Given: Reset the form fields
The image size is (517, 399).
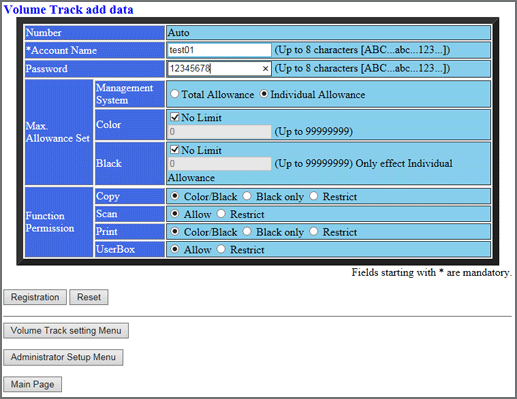Looking at the screenshot, I should pos(89,297).
